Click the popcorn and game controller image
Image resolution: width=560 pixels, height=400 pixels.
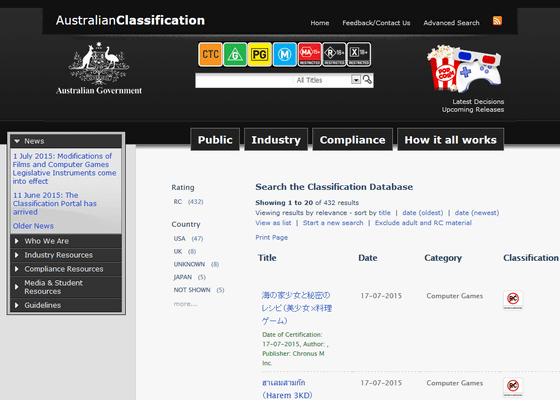(x=464, y=69)
